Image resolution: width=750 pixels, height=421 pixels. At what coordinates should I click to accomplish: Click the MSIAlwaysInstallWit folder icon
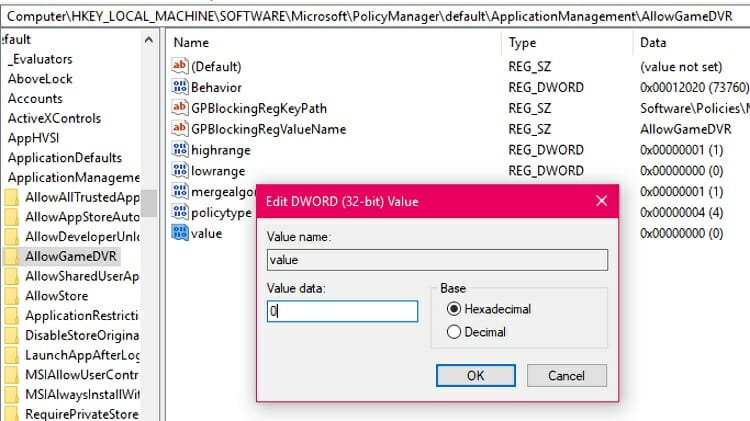(11, 394)
